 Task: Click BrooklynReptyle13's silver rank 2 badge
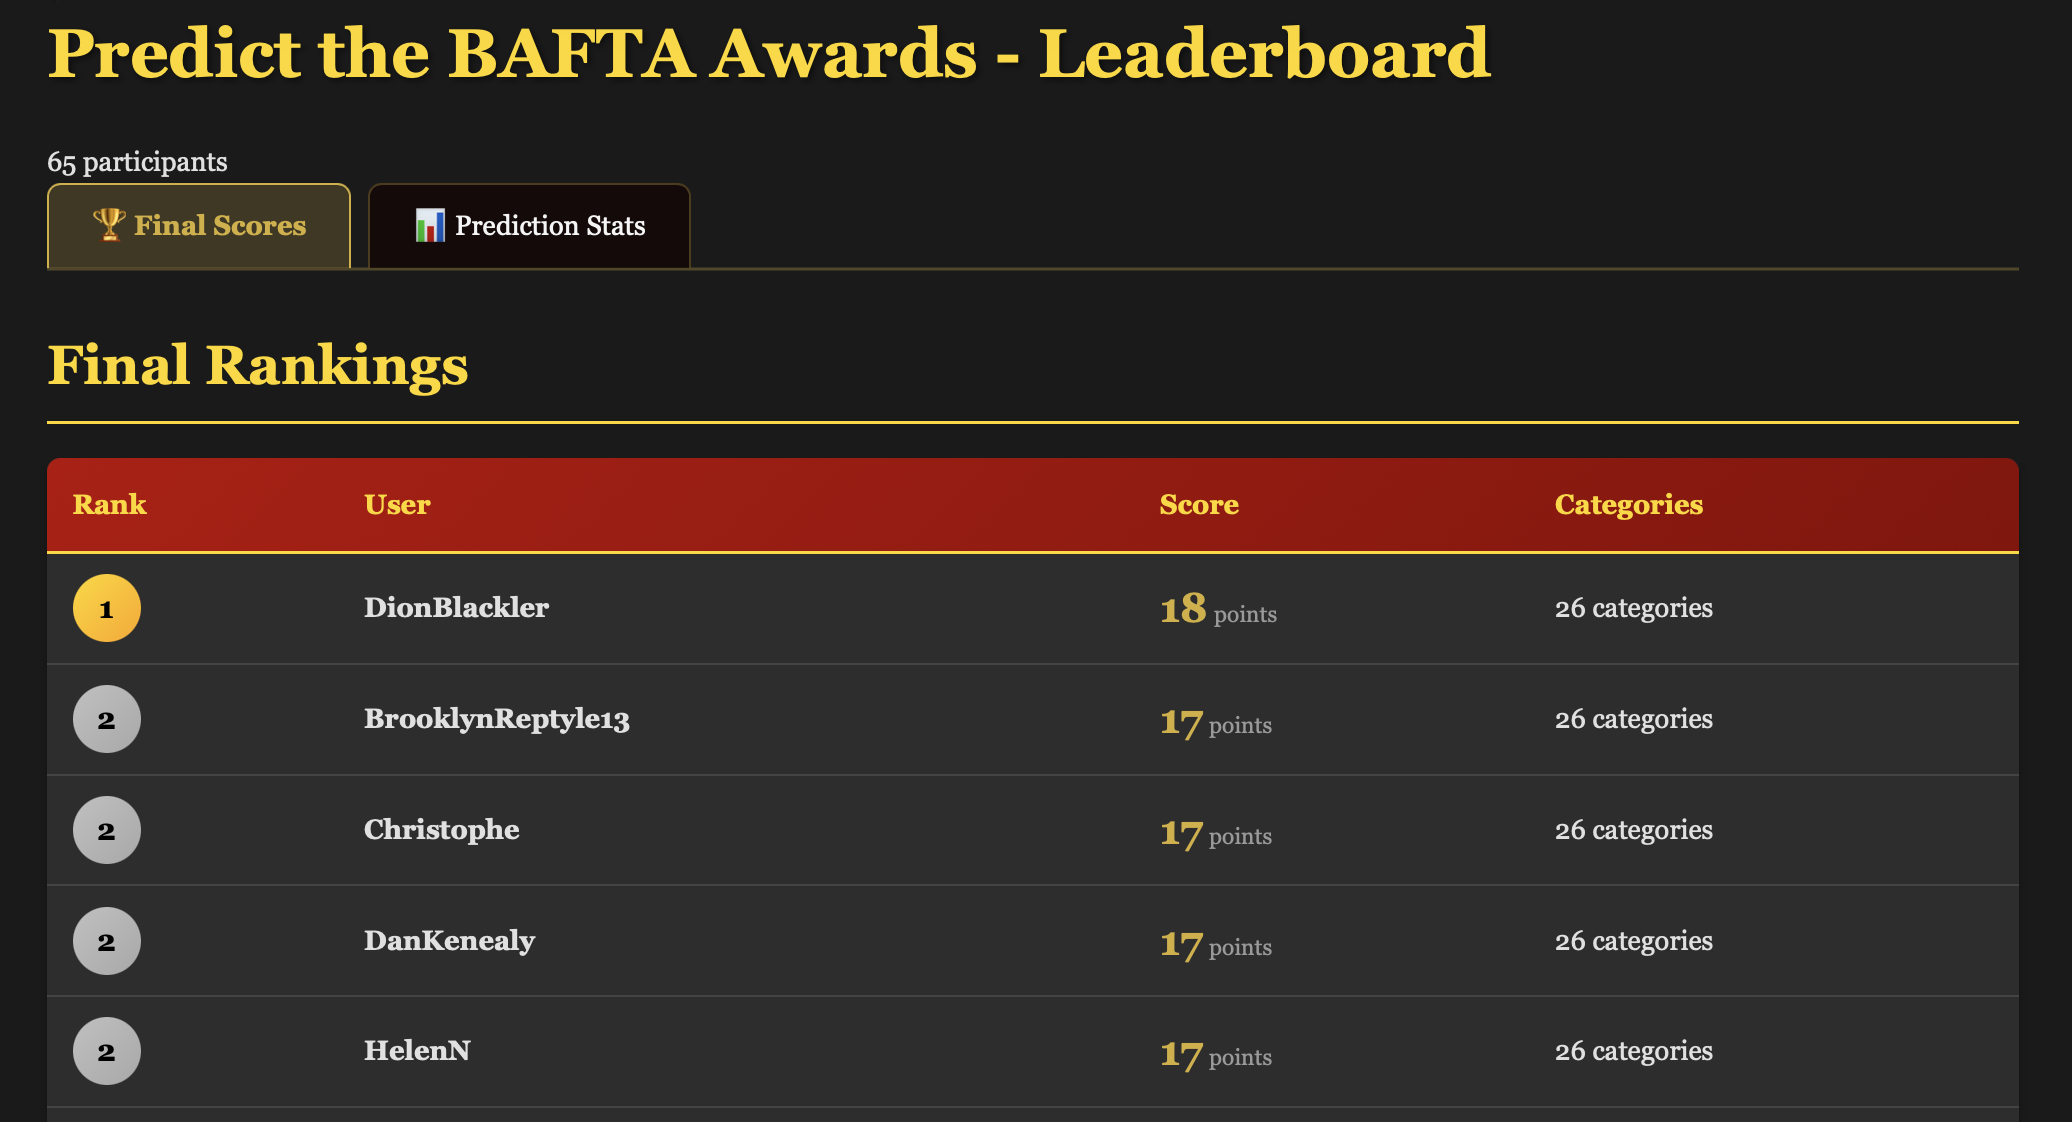pyautogui.click(x=107, y=719)
